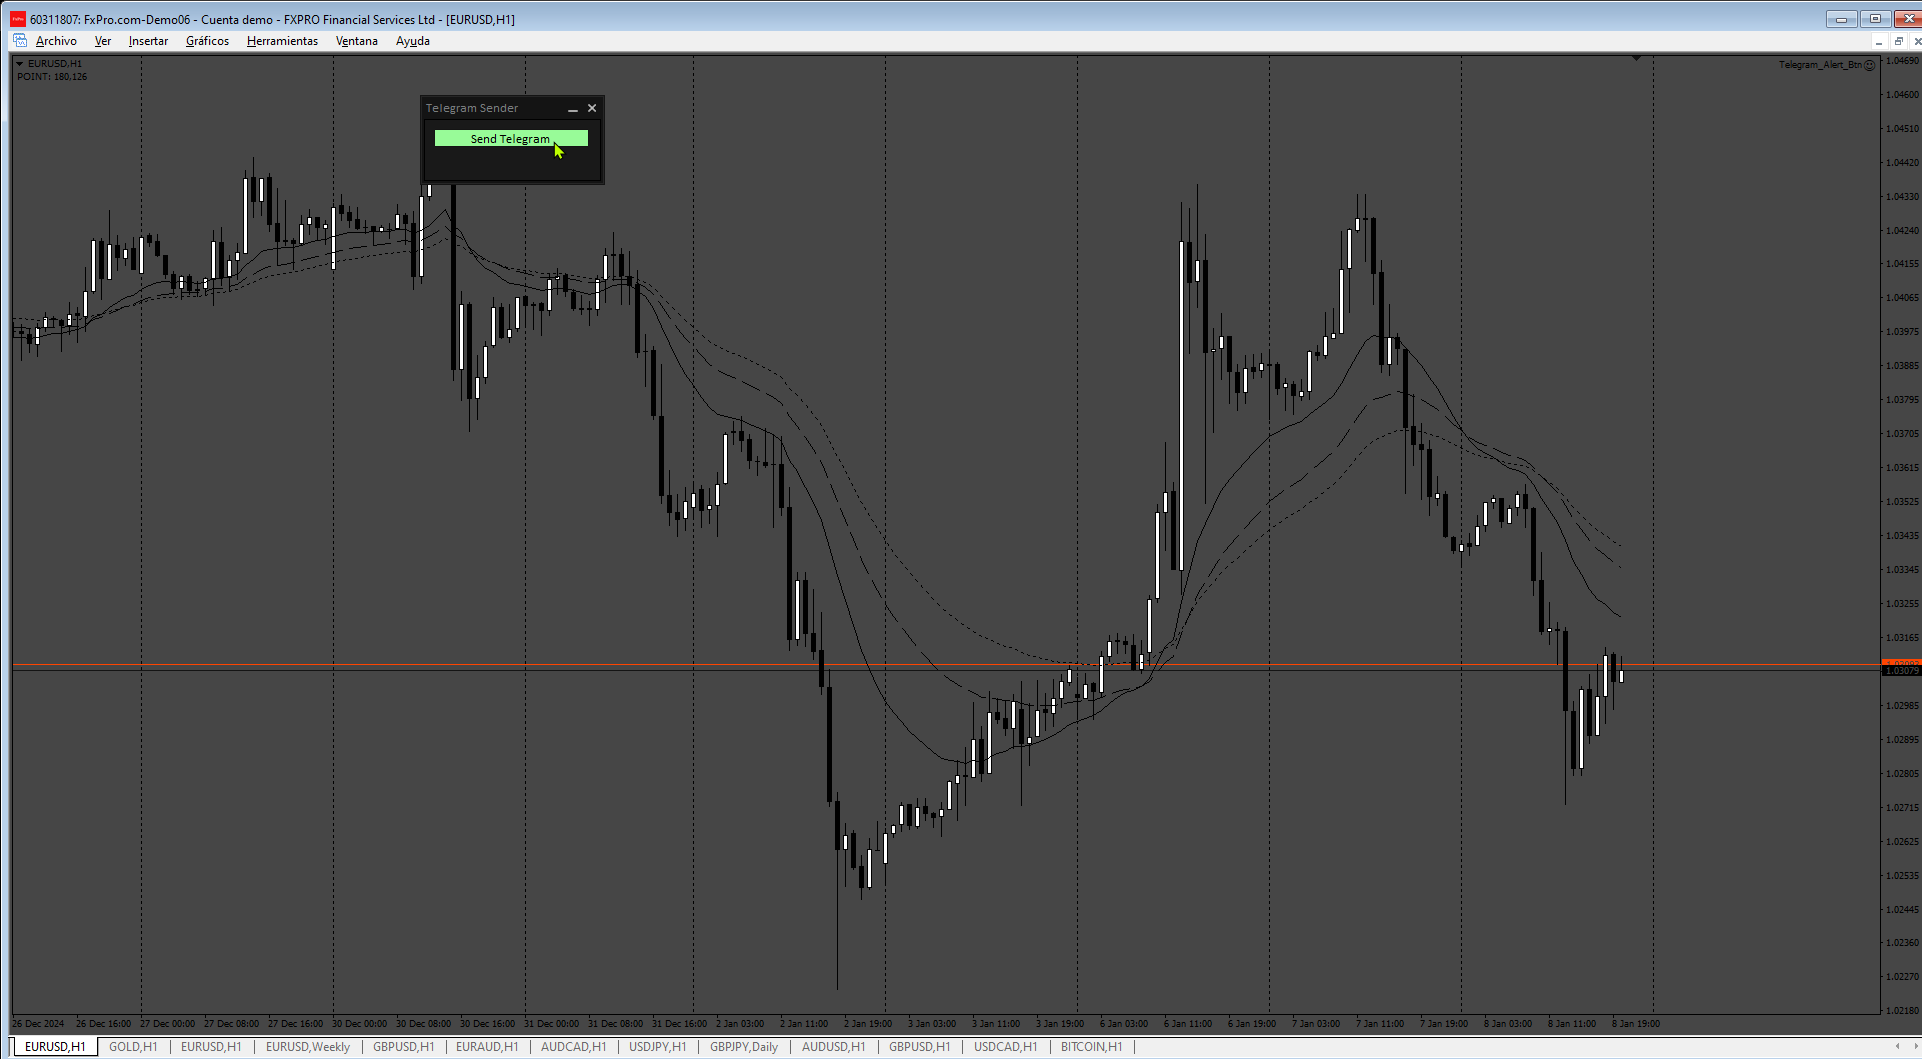The height and width of the screenshot is (1059, 1922).
Task: Click the POINT: 180,126 chart label
Action: click(x=52, y=77)
